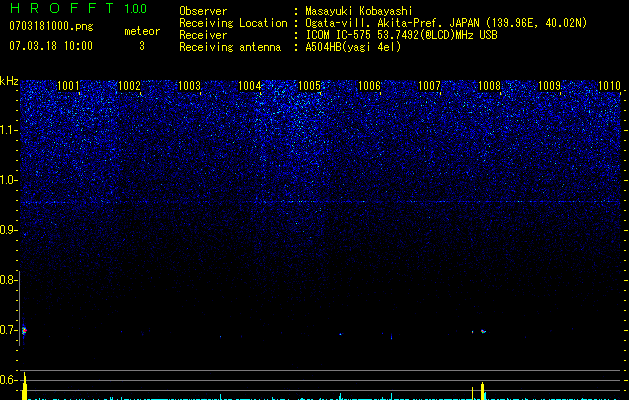Image resolution: width=629 pixels, height=400 pixels.
Task: Click the kHz axis unit label
Action: click(x=9, y=81)
